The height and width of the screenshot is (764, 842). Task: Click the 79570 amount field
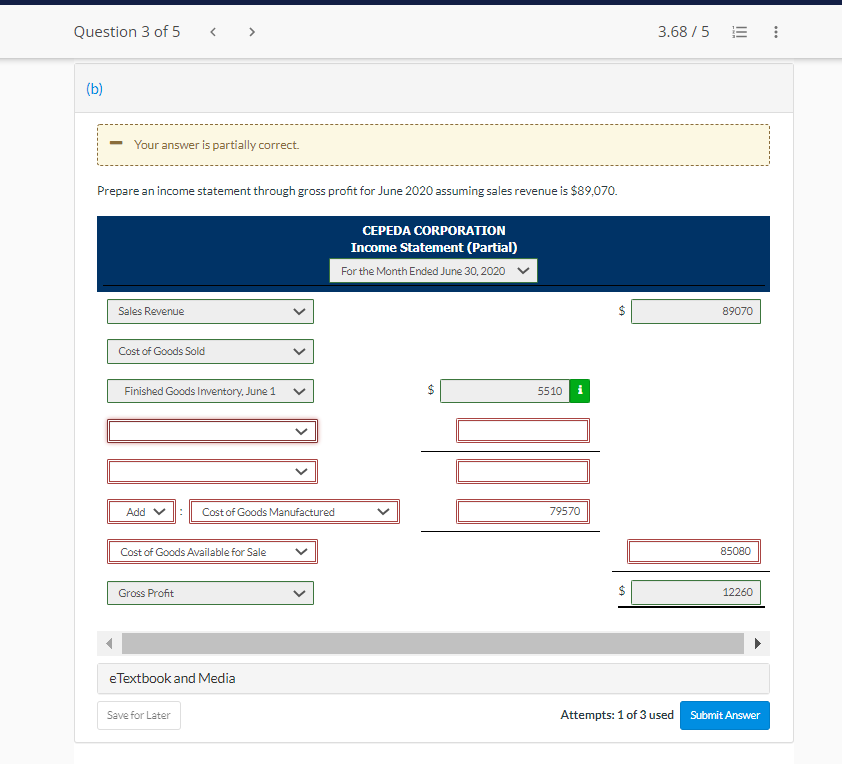pyautogui.click(x=523, y=511)
